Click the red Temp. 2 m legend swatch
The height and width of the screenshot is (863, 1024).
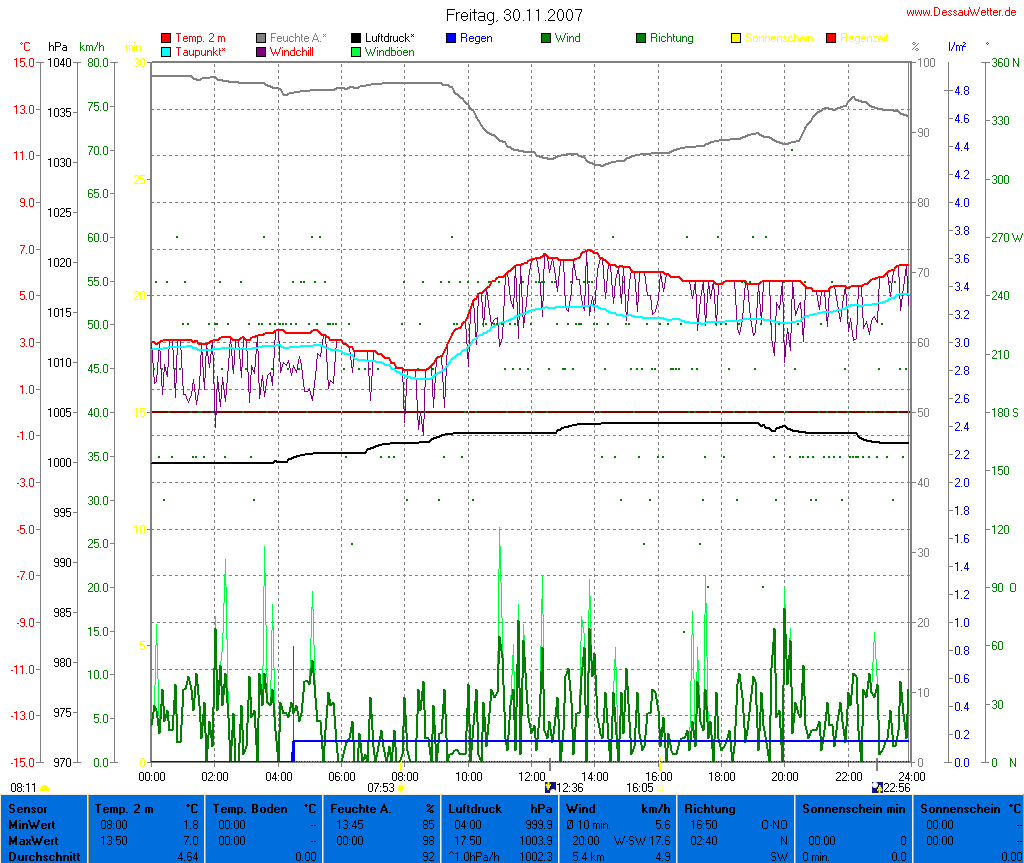coord(166,38)
